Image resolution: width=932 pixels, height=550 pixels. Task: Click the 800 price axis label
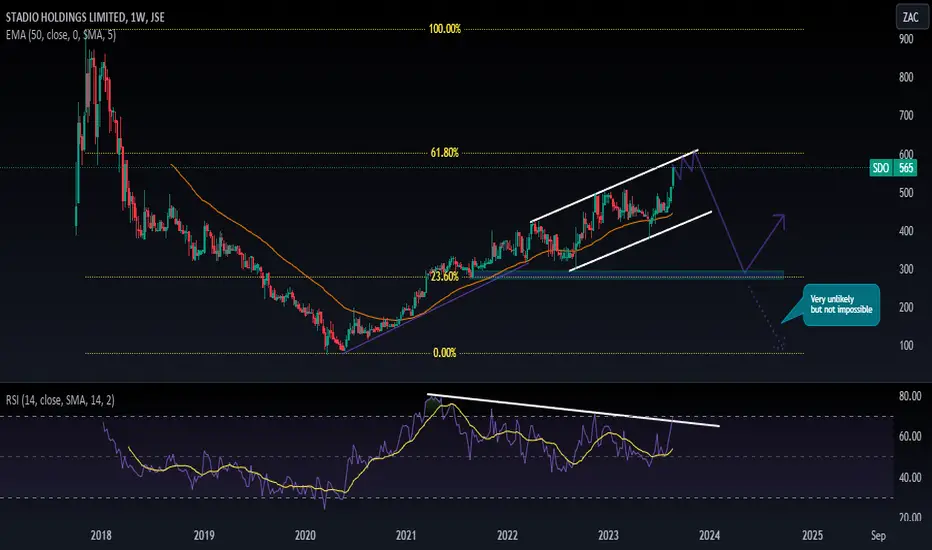point(906,77)
